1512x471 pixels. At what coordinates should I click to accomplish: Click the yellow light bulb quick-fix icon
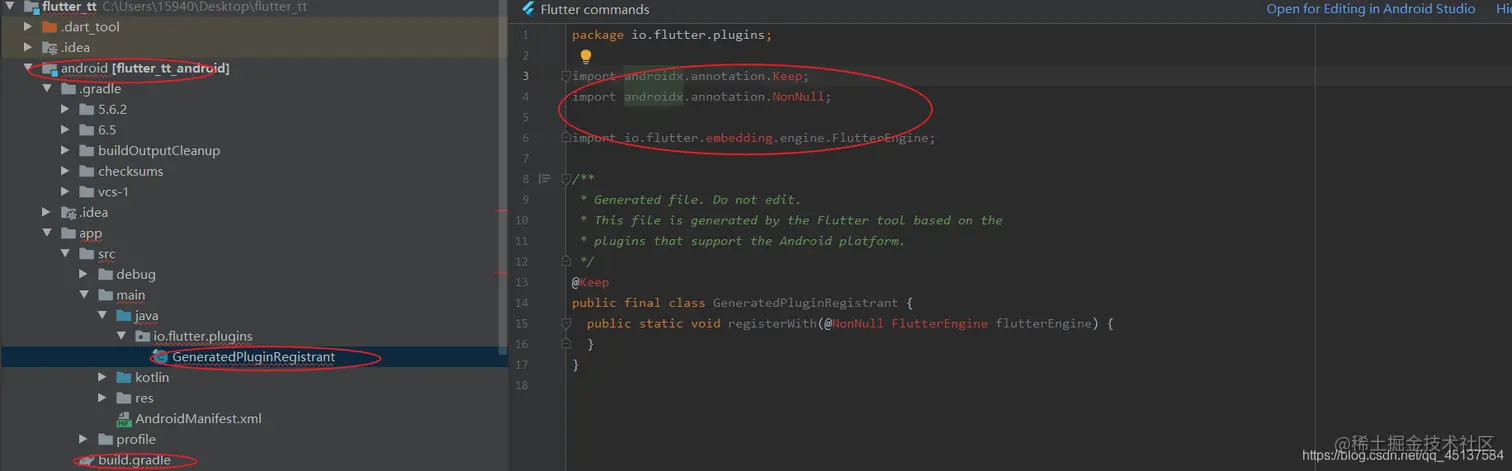pyautogui.click(x=586, y=57)
